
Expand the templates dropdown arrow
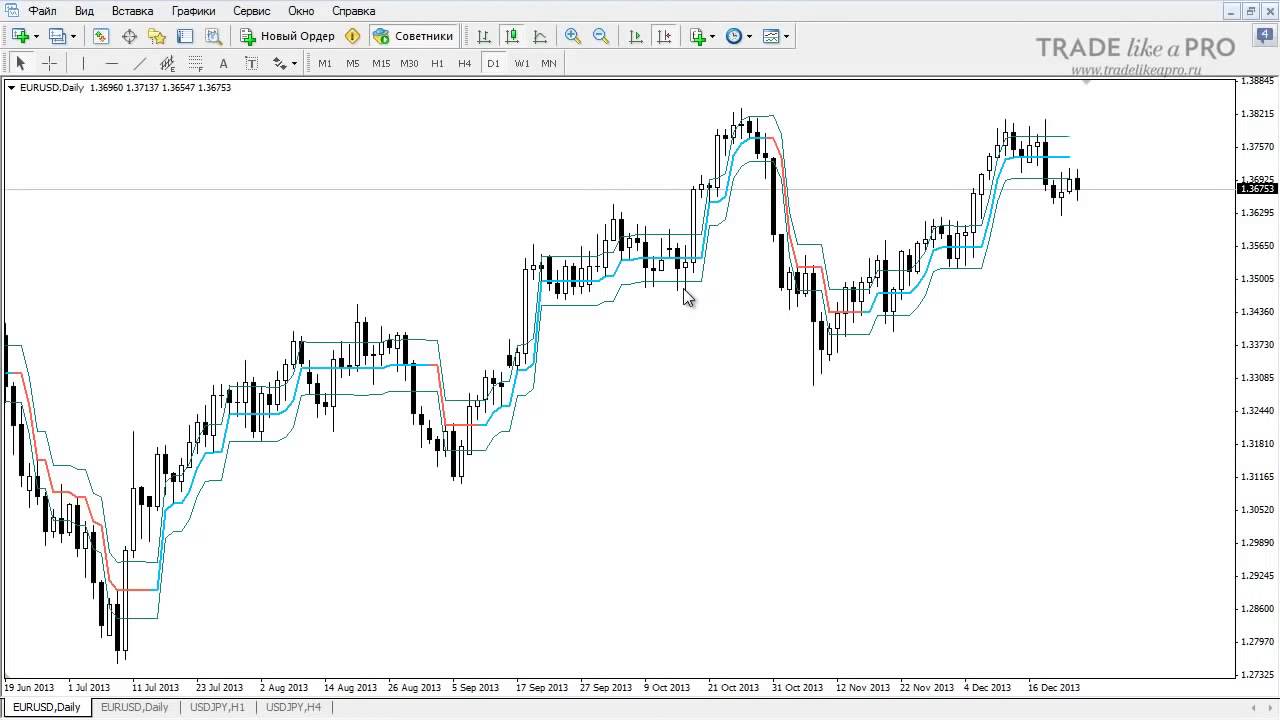pyautogui.click(x=787, y=36)
